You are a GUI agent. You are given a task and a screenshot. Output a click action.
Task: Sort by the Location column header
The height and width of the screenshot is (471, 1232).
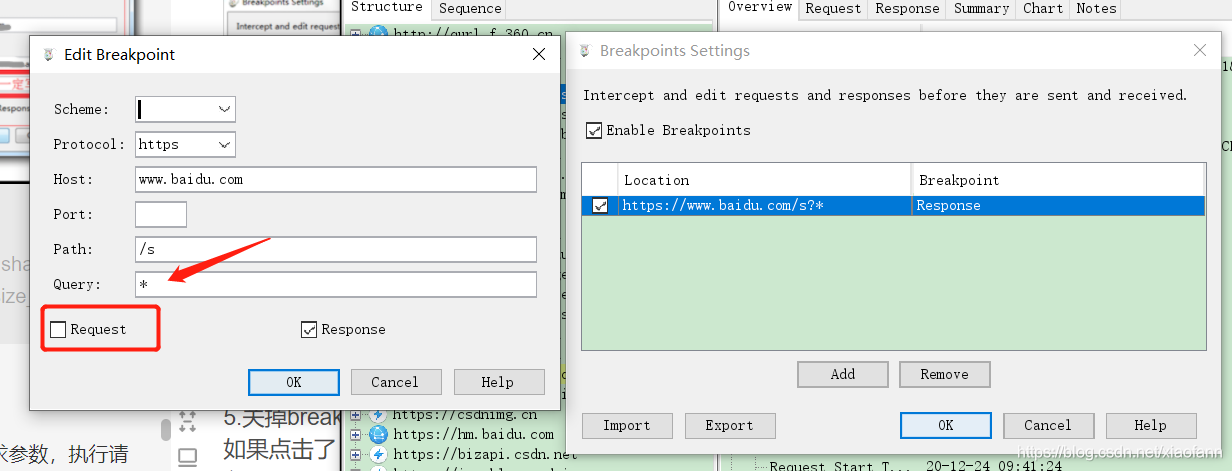(x=765, y=181)
